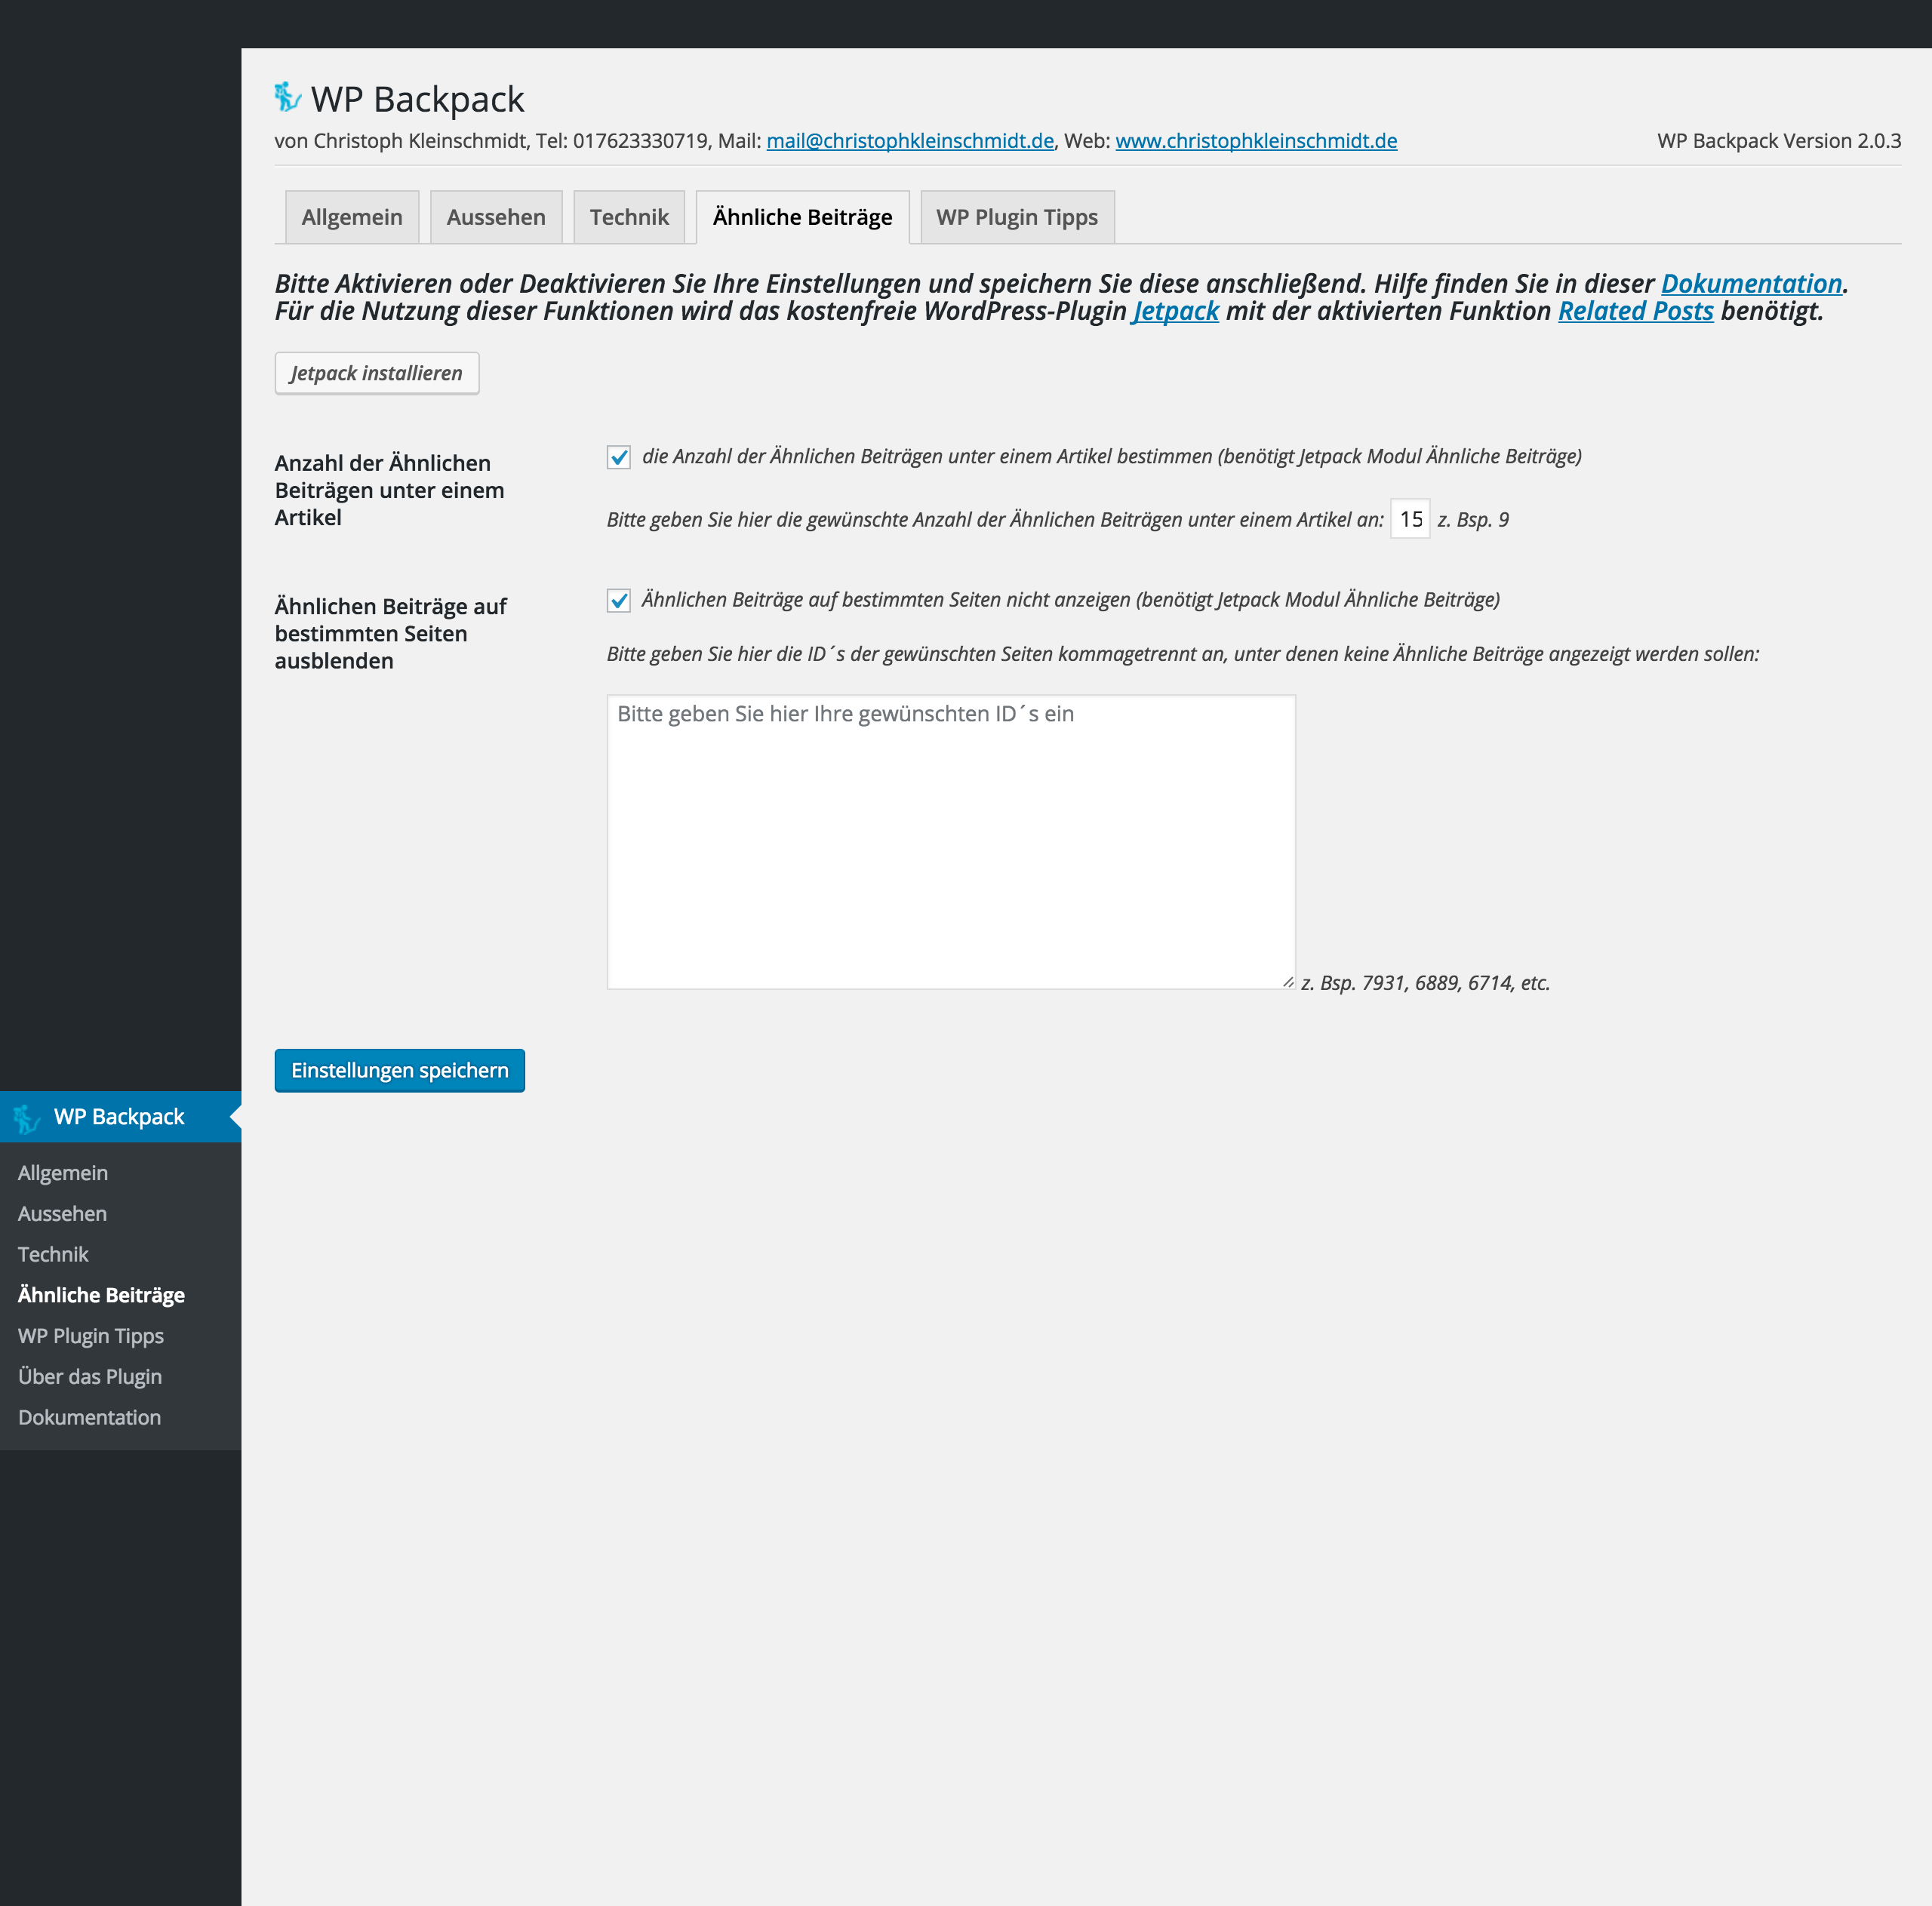Viewport: 1932px width, 1906px height.
Task: Select the Ähnliche Beiträge tab
Action: 802,217
